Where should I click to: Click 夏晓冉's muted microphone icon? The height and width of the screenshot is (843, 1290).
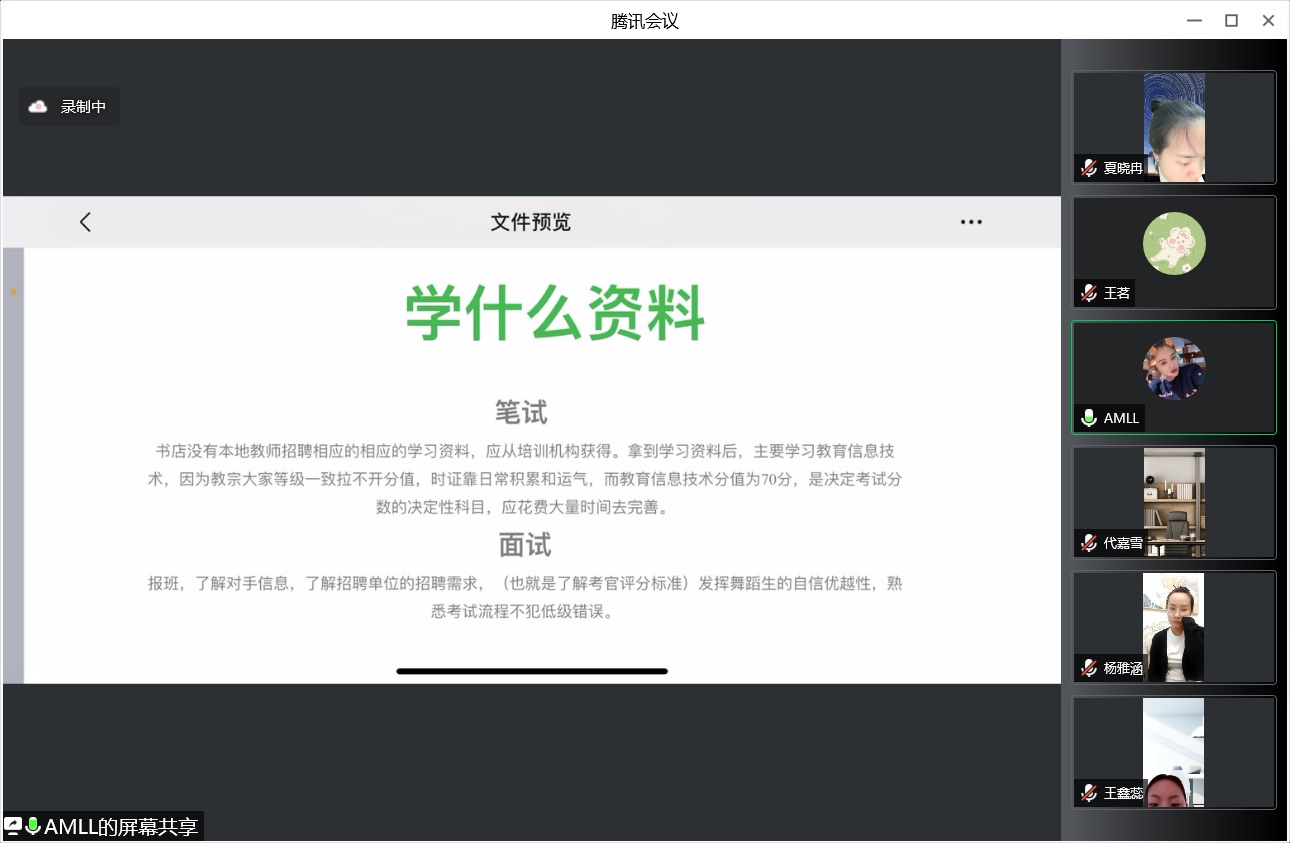(x=1088, y=168)
